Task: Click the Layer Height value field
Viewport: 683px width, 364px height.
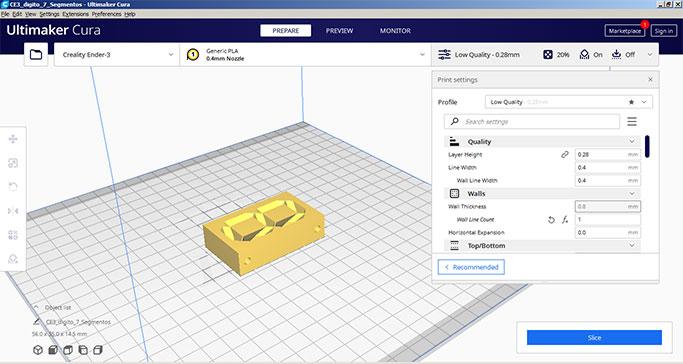Action: pyautogui.click(x=608, y=155)
